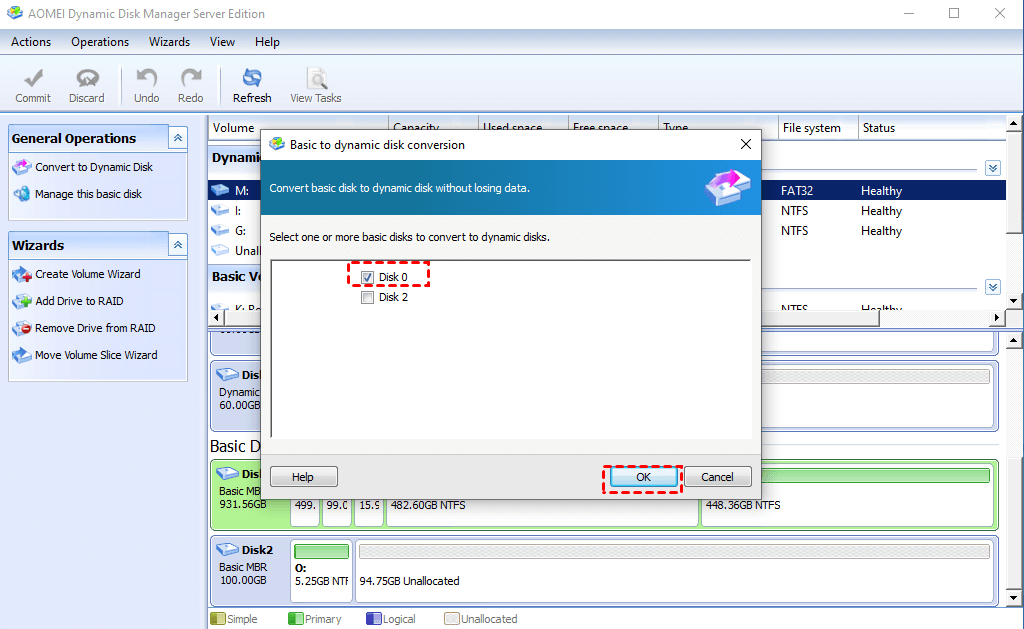Collapse the Basic volumes group chevron
This screenshot has width=1024, height=629.
click(x=993, y=287)
